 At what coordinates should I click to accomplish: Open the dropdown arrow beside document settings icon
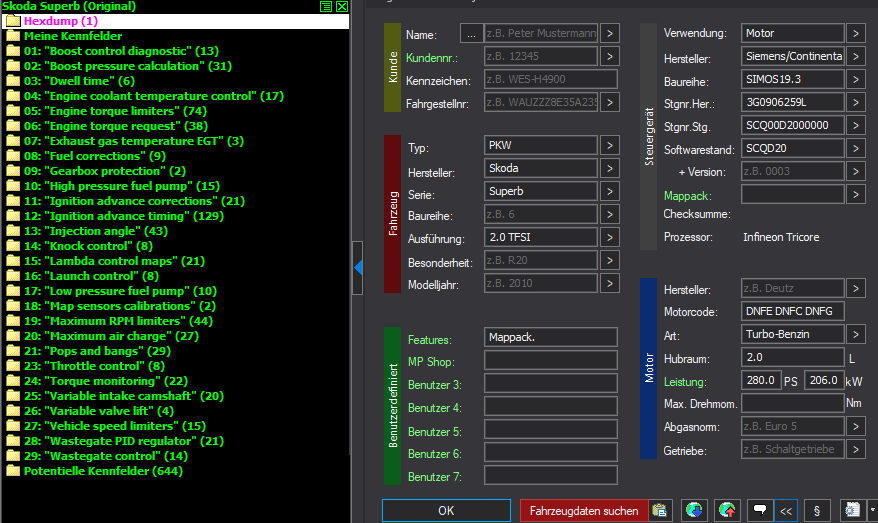point(872,511)
